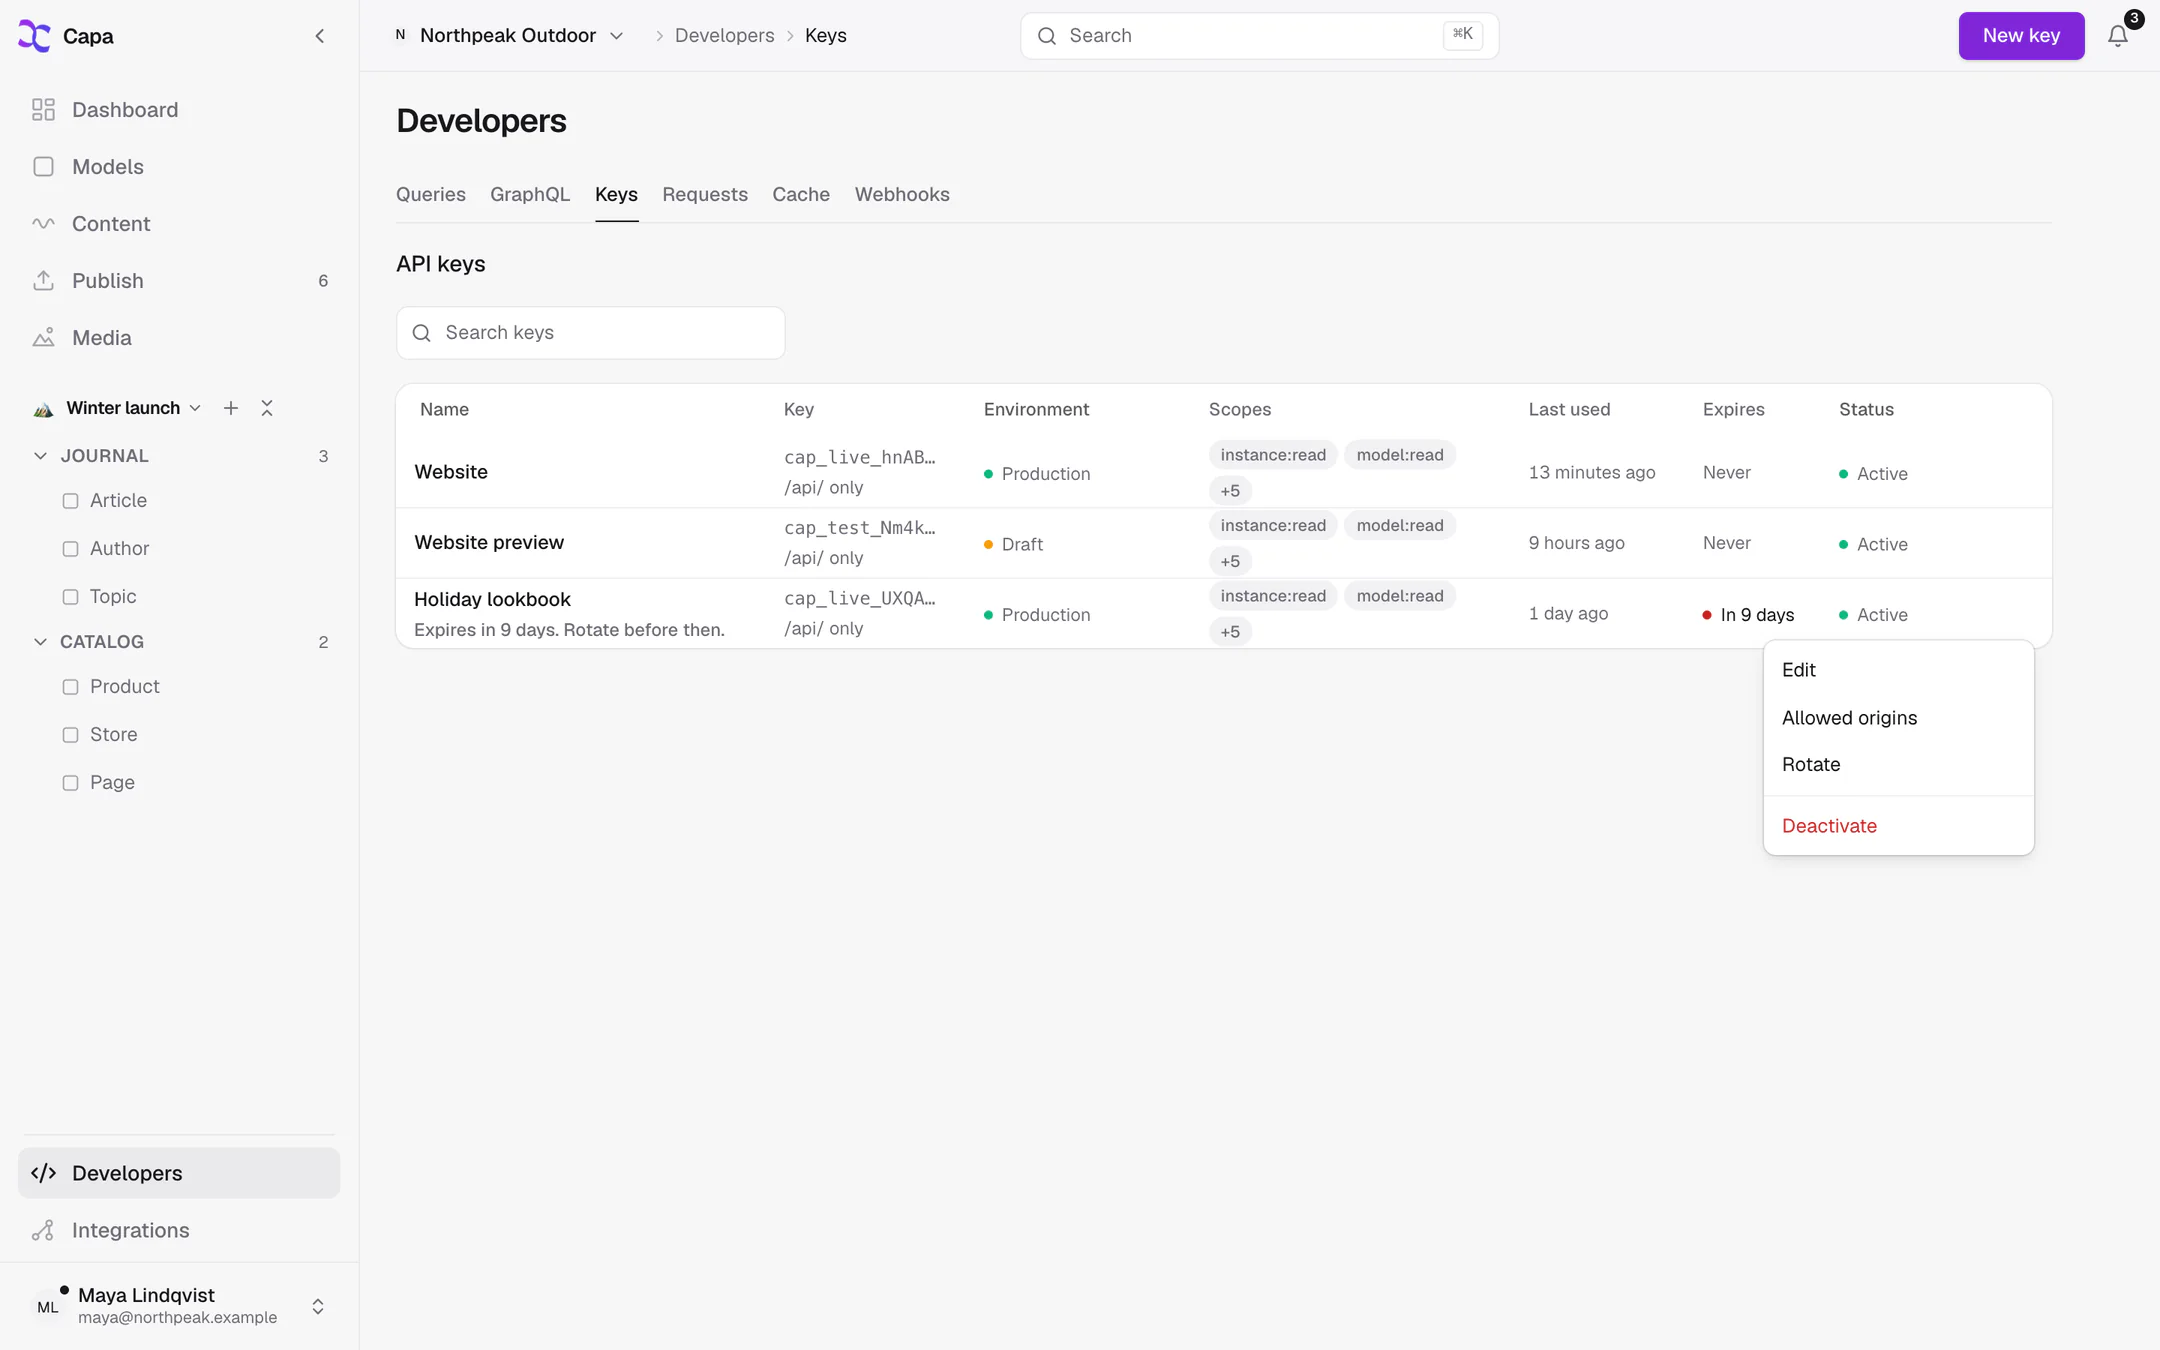Click the Article model square icon
This screenshot has height=1350, width=2160.
[70, 501]
